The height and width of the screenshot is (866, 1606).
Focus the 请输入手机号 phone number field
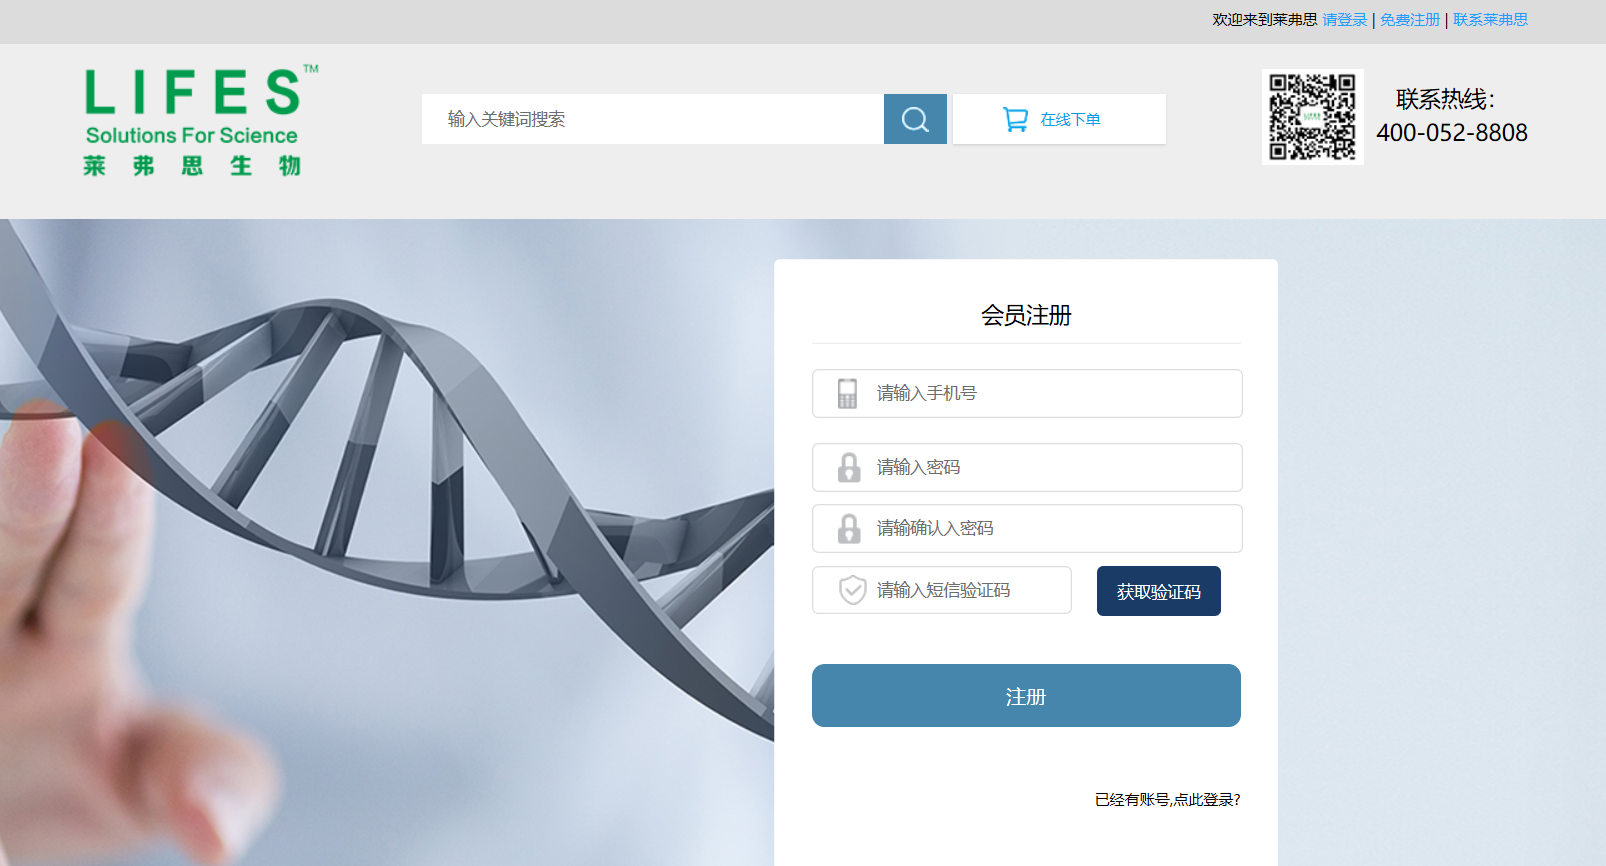(x=1027, y=393)
